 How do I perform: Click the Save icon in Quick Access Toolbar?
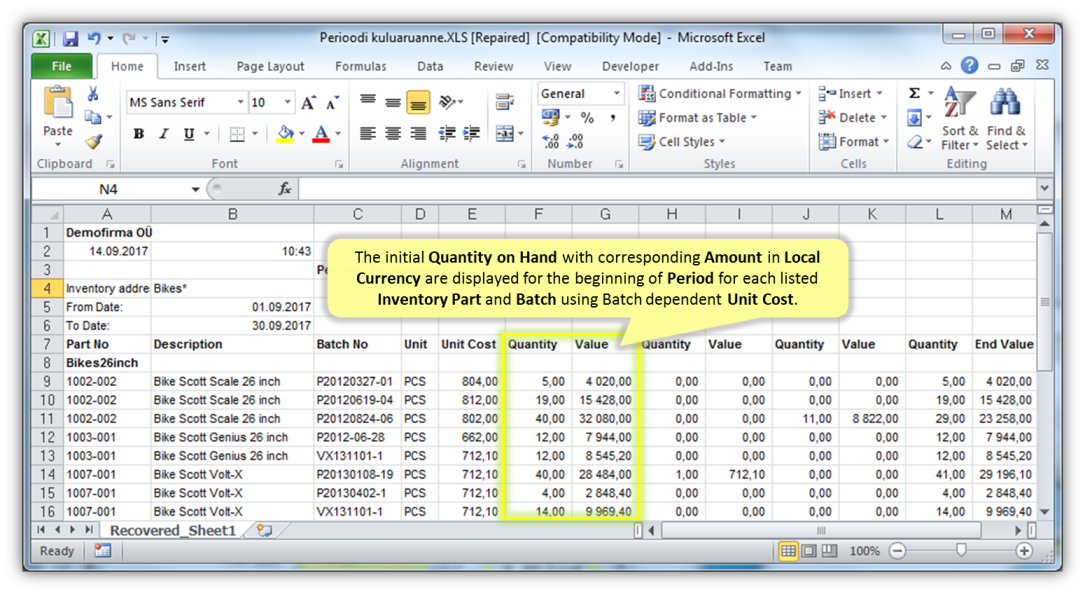pos(70,39)
